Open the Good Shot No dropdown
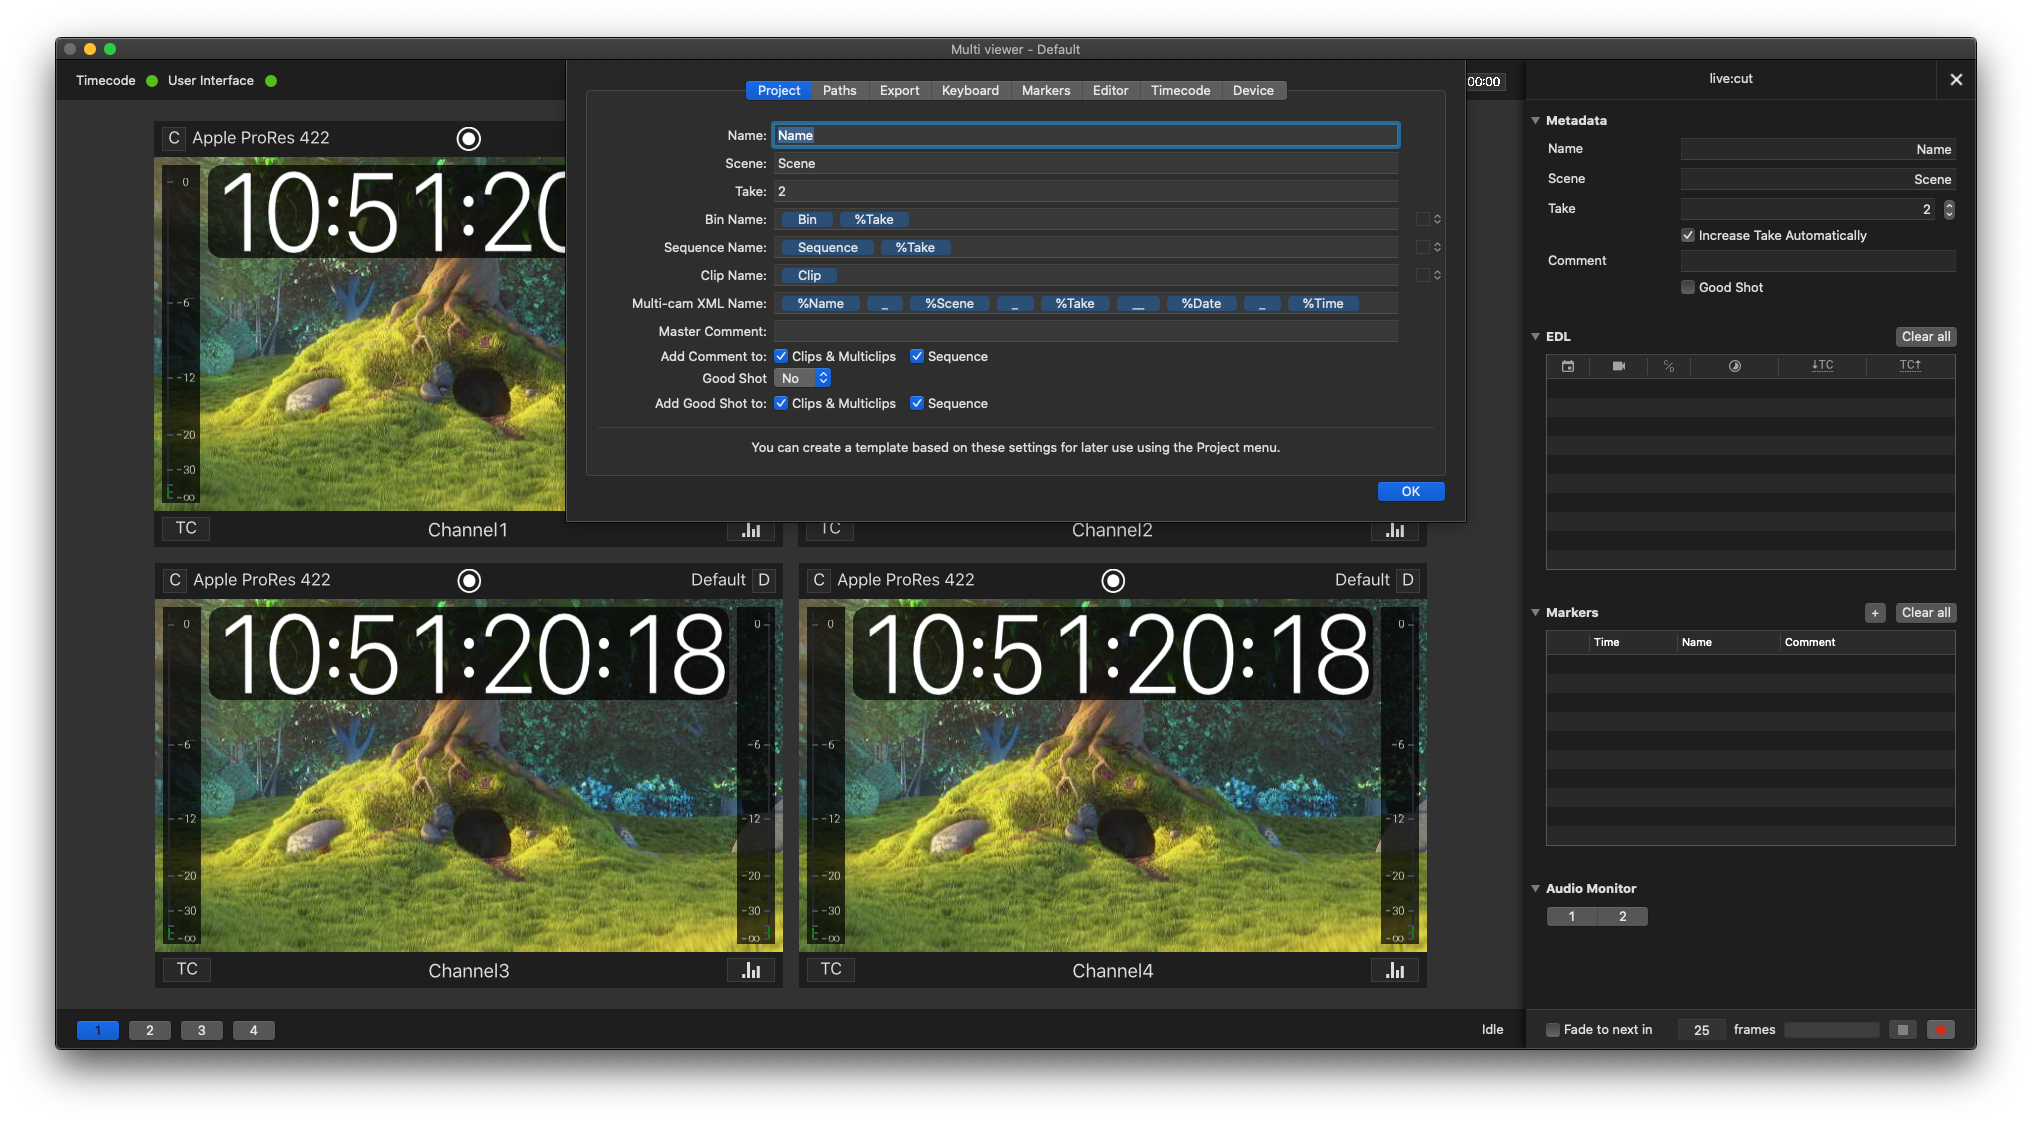Viewport: 2032px width, 1123px height. click(x=803, y=378)
